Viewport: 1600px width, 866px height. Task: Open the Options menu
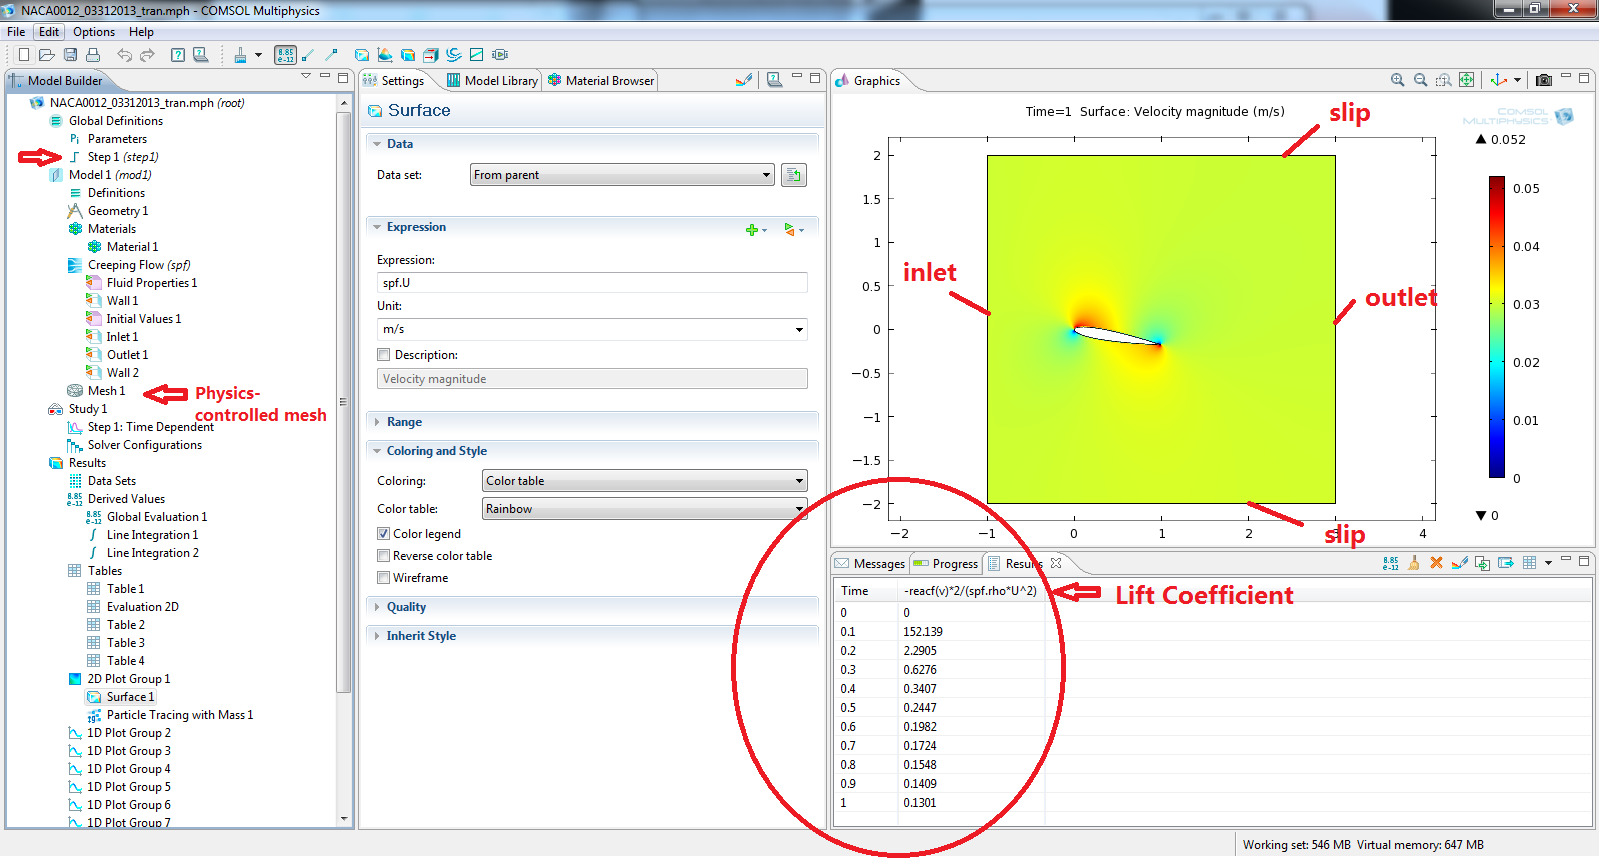(x=94, y=32)
